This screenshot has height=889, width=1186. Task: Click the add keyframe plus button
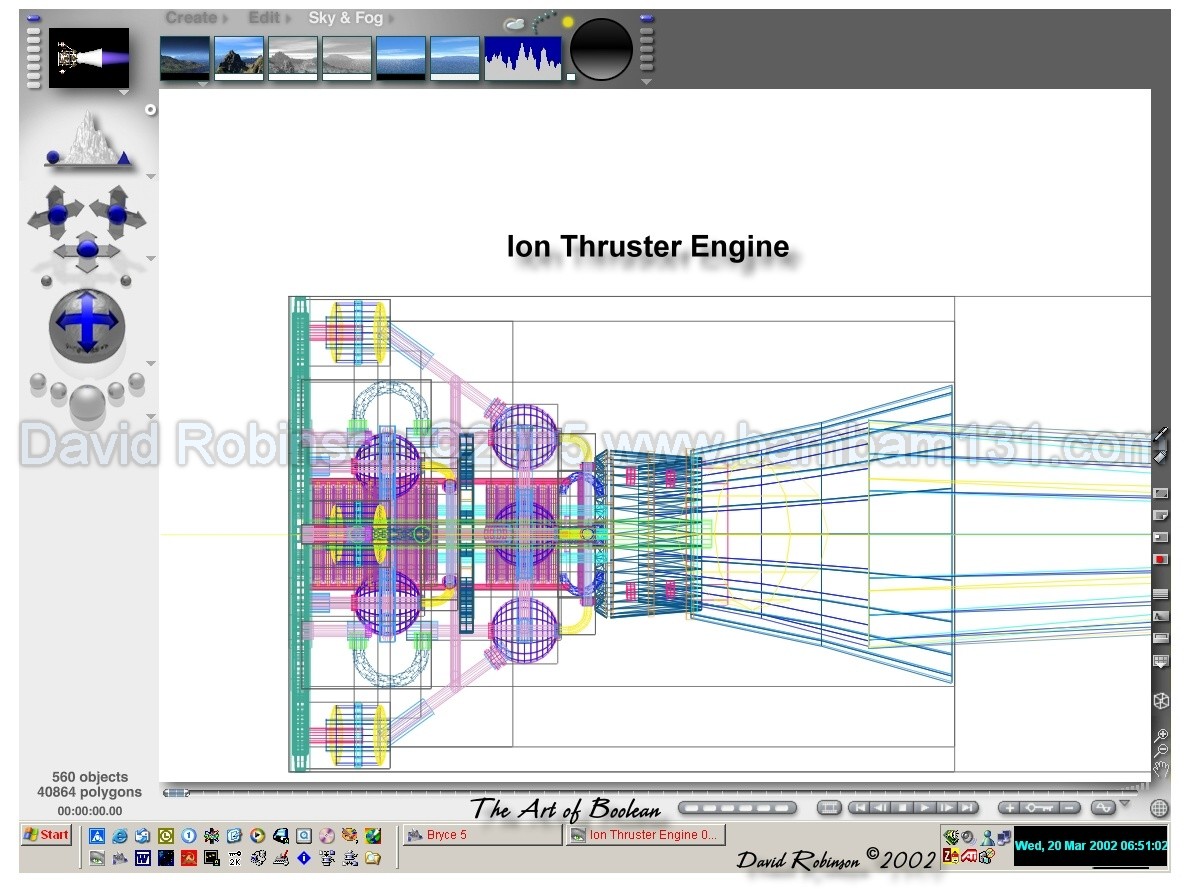(x=1009, y=808)
